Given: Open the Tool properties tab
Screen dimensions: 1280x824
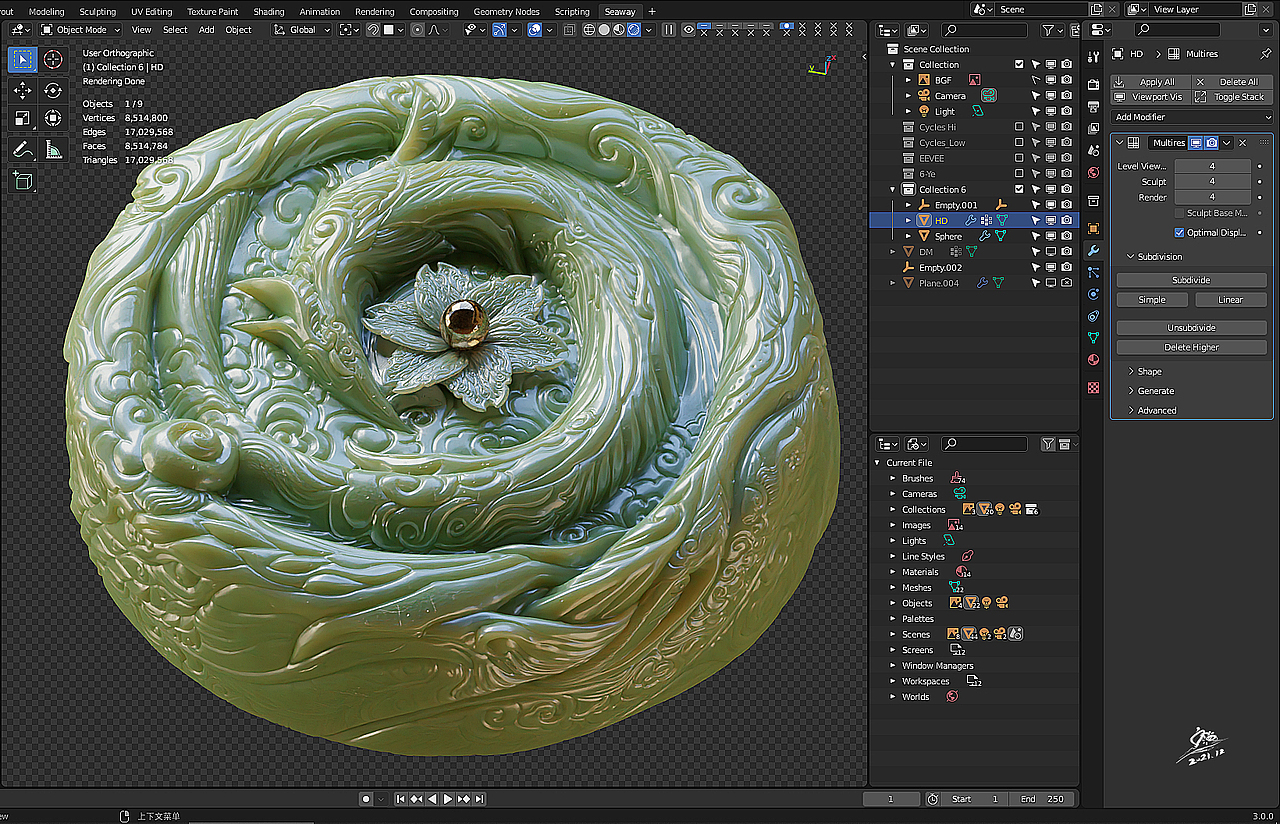Looking at the screenshot, I should (1093, 56).
